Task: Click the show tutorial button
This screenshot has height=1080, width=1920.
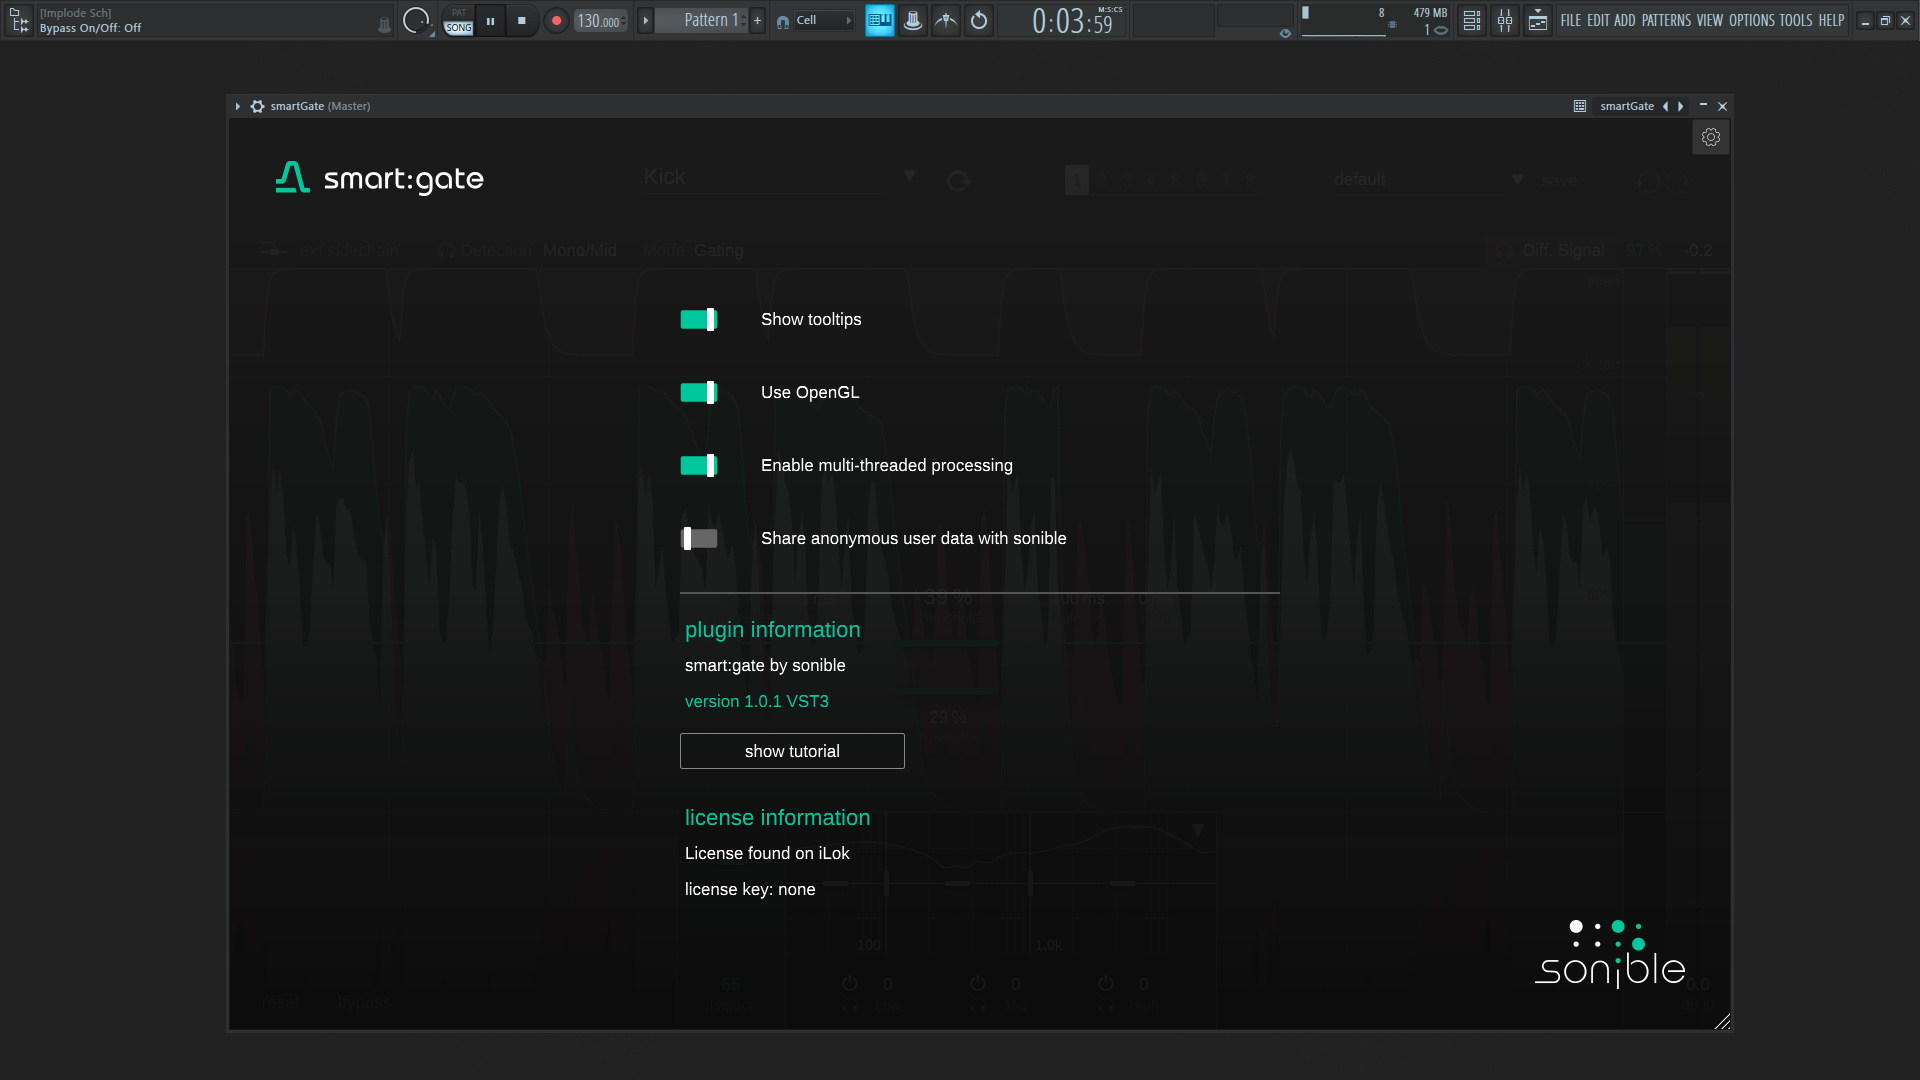Action: 792,751
